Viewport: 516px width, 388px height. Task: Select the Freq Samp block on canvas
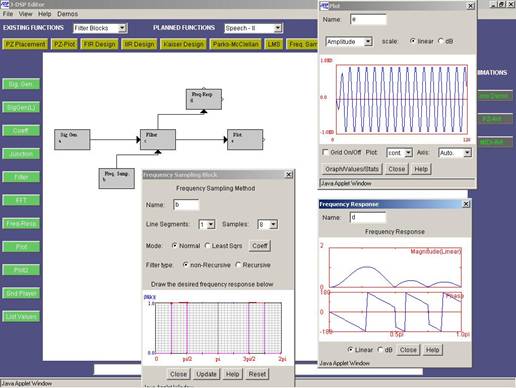(117, 178)
